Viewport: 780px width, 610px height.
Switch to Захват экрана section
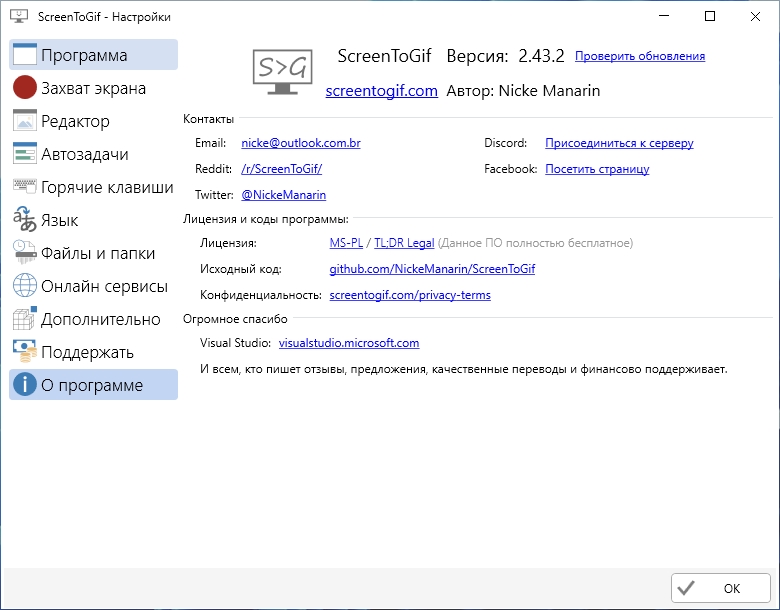[94, 88]
